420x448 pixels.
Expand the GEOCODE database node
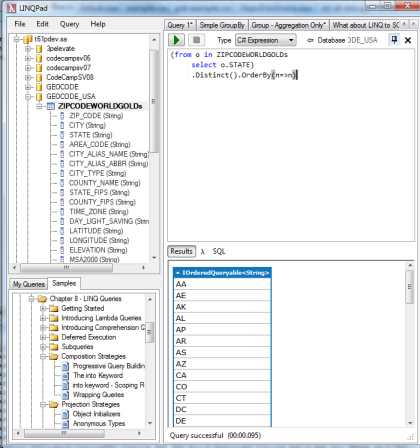28,87
